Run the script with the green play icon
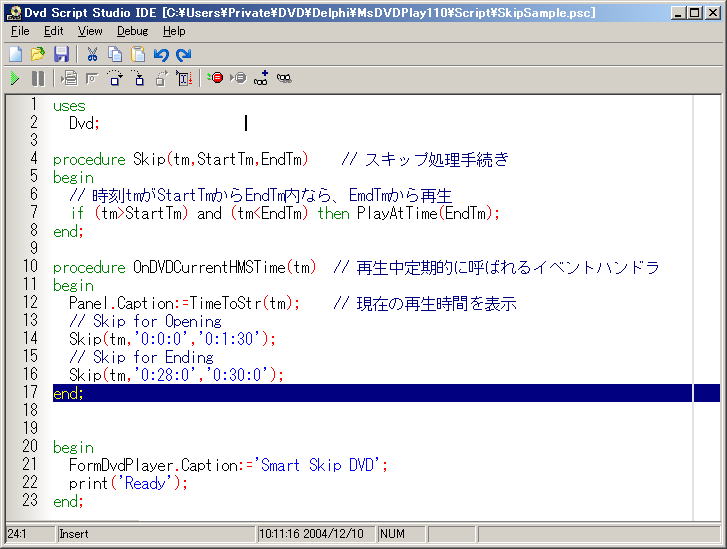Viewport: 727px width, 549px height. 15,78
